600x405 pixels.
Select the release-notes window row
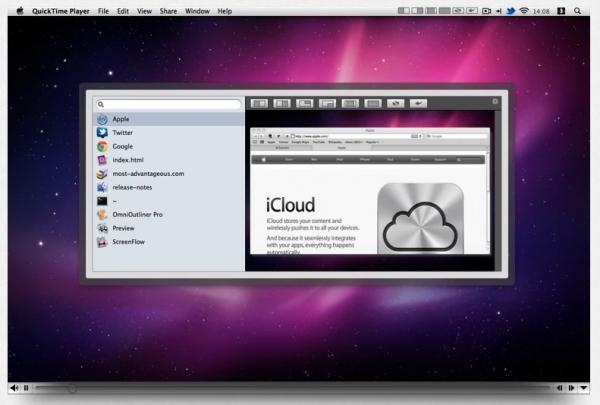coord(168,187)
